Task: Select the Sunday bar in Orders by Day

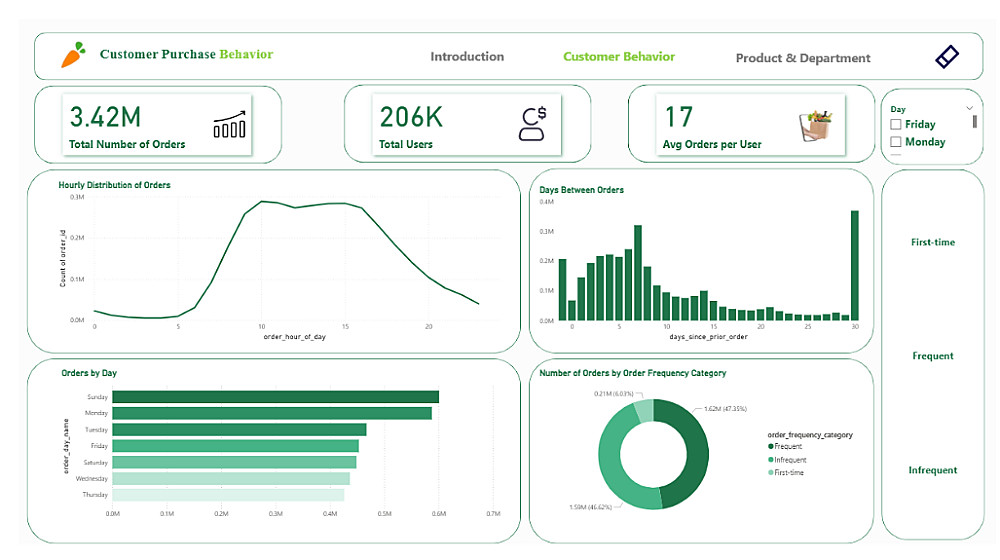Action: pos(276,397)
